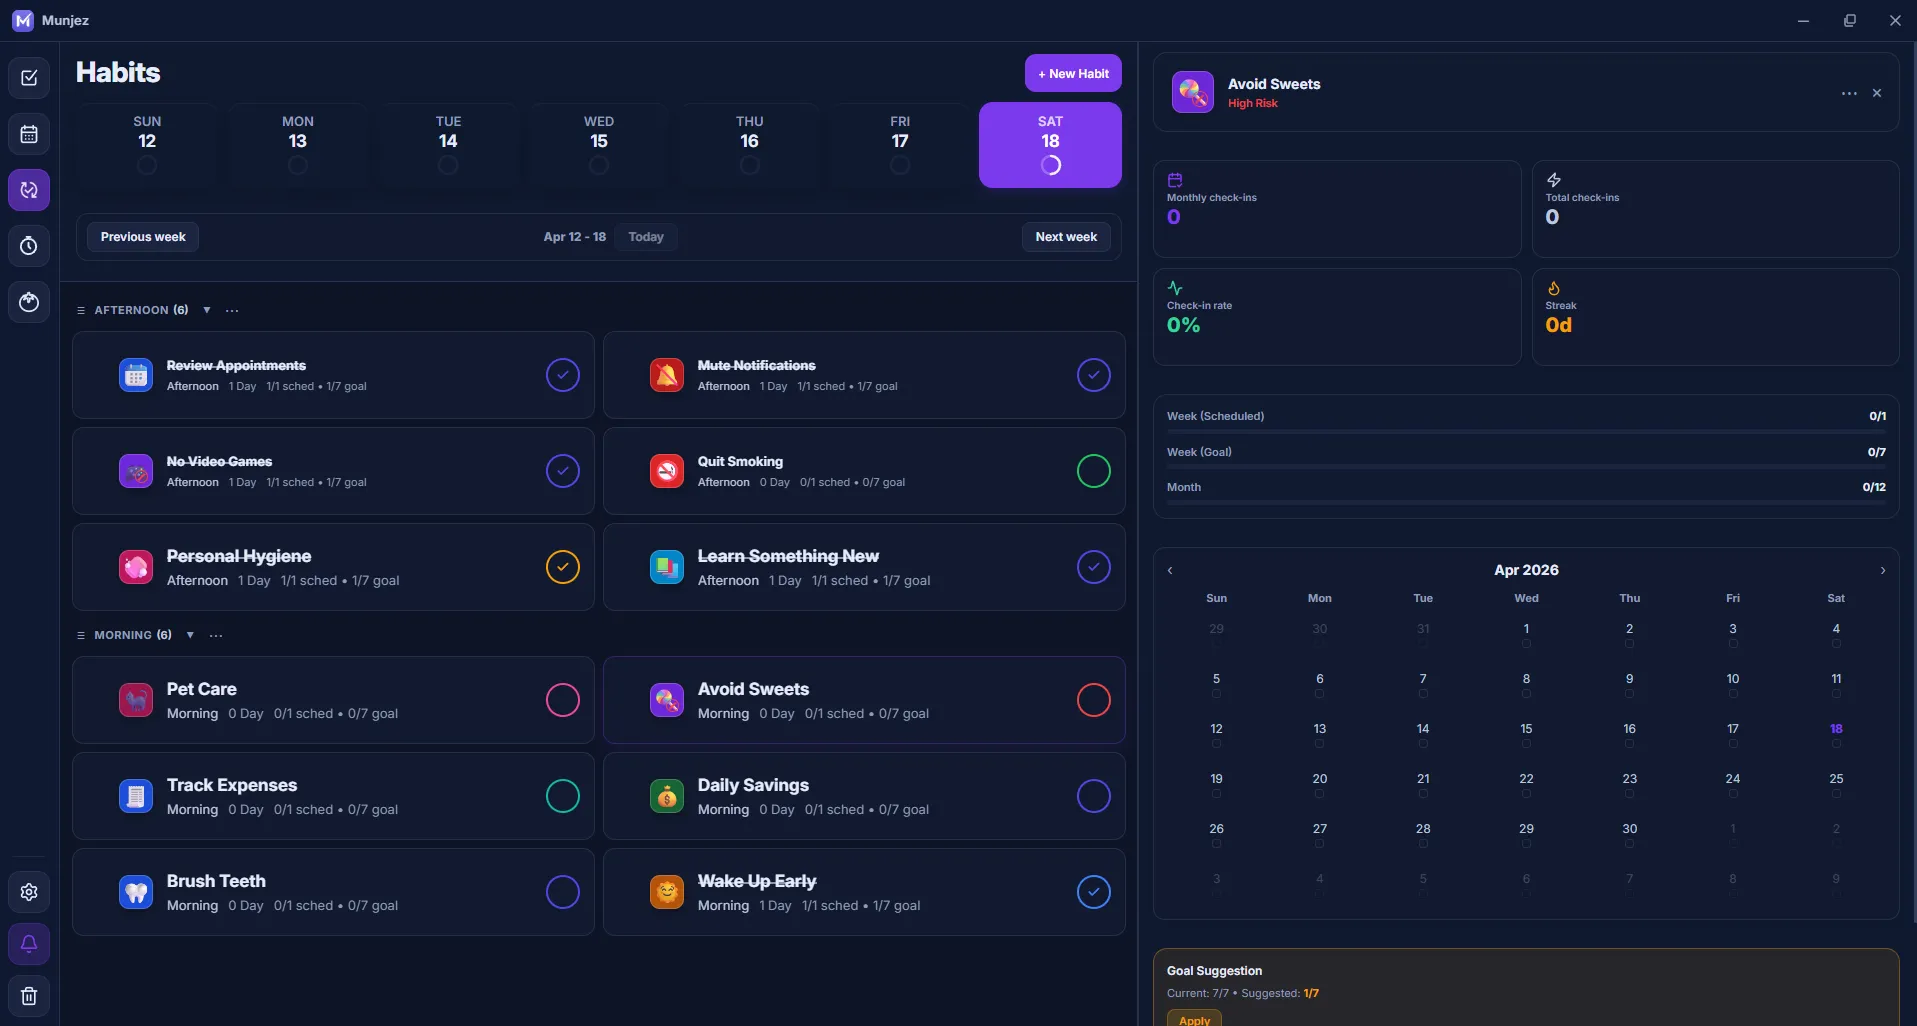Viewport: 1917px width, 1026px height.
Task: Click Quit Smoking habit icon
Action: click(667, 471)
